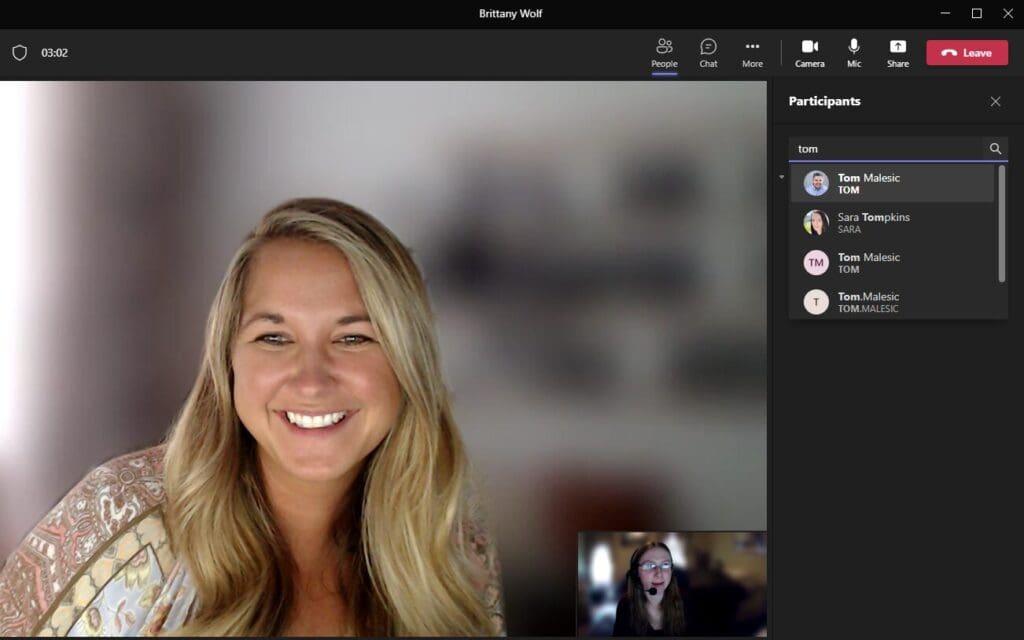Viewport: 1024px width, 640px height.
Task: Close the Teams meeting window
Action: tap(1008, 13)
